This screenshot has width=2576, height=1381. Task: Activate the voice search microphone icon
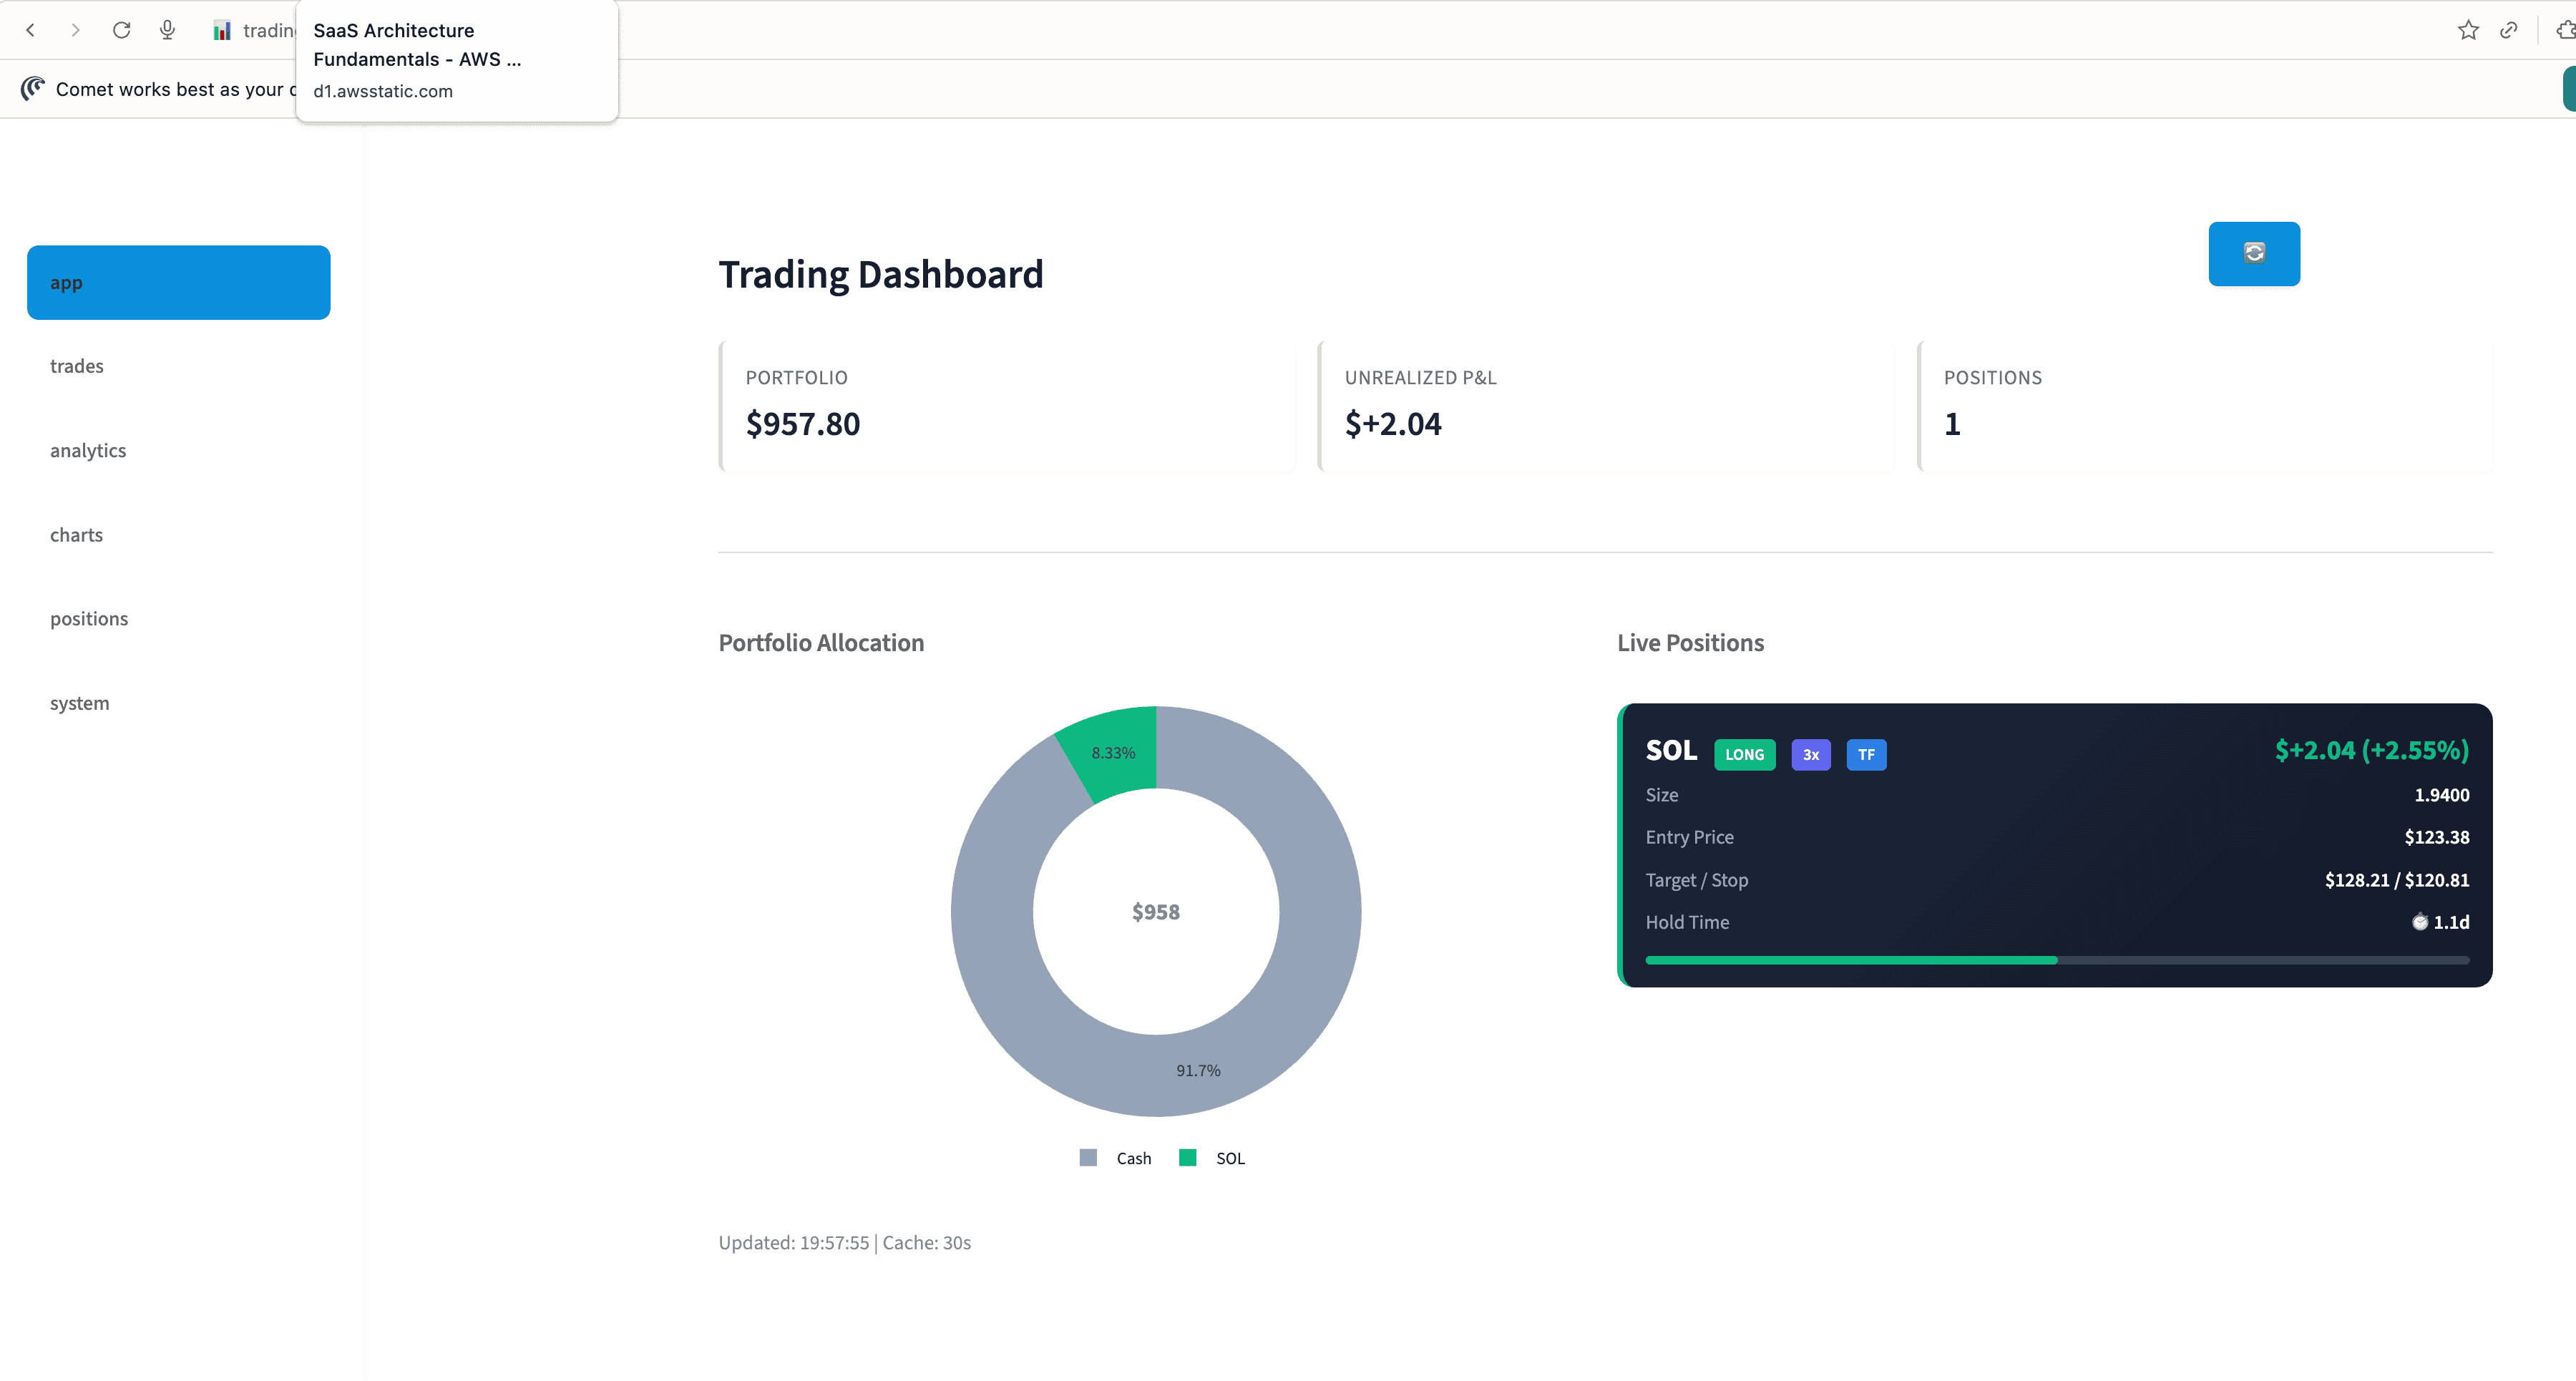[x=167, y=30]
